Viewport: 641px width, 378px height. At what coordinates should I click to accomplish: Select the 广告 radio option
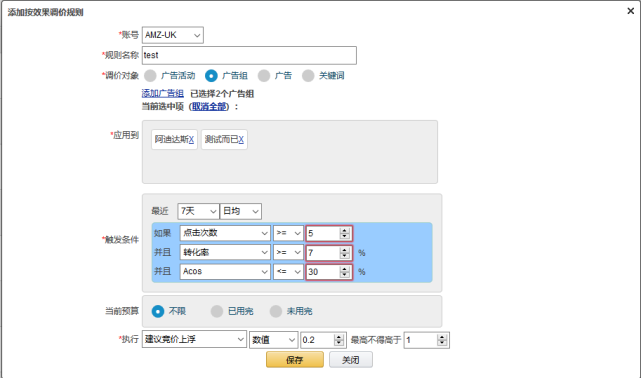264,76
